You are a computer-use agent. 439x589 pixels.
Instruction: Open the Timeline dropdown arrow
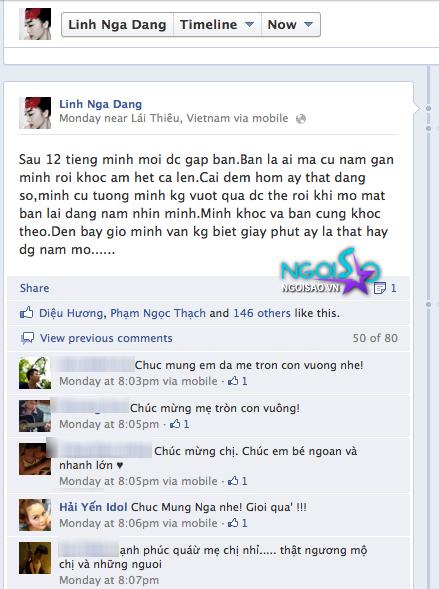click(249, 24)
